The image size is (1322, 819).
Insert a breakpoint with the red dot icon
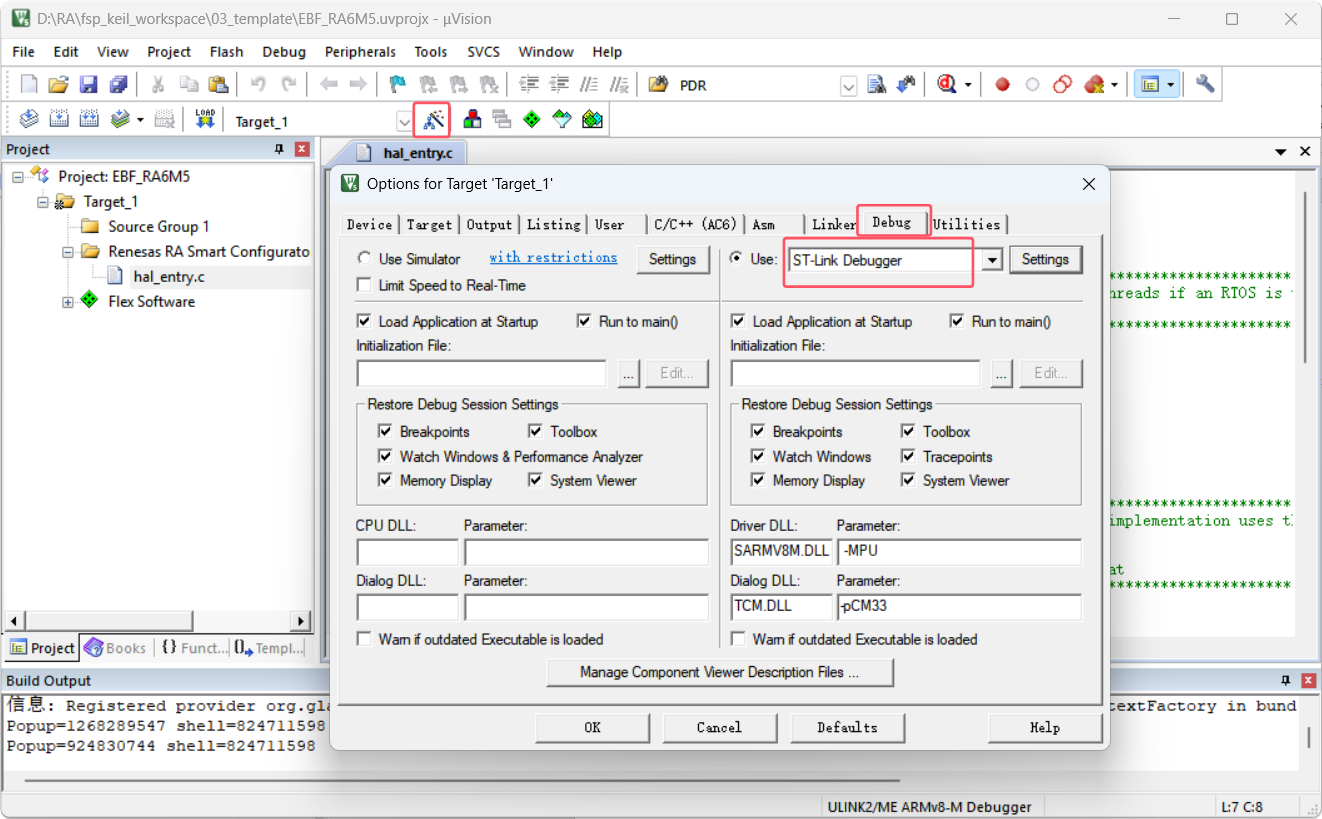1002,85
